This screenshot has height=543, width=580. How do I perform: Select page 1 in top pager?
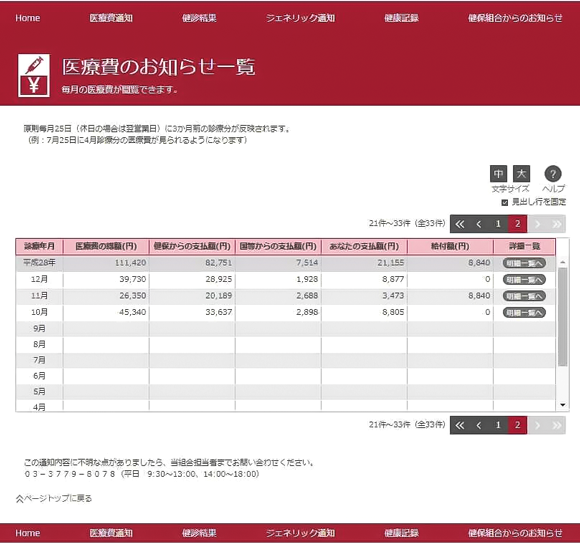[x=498, y=224]
